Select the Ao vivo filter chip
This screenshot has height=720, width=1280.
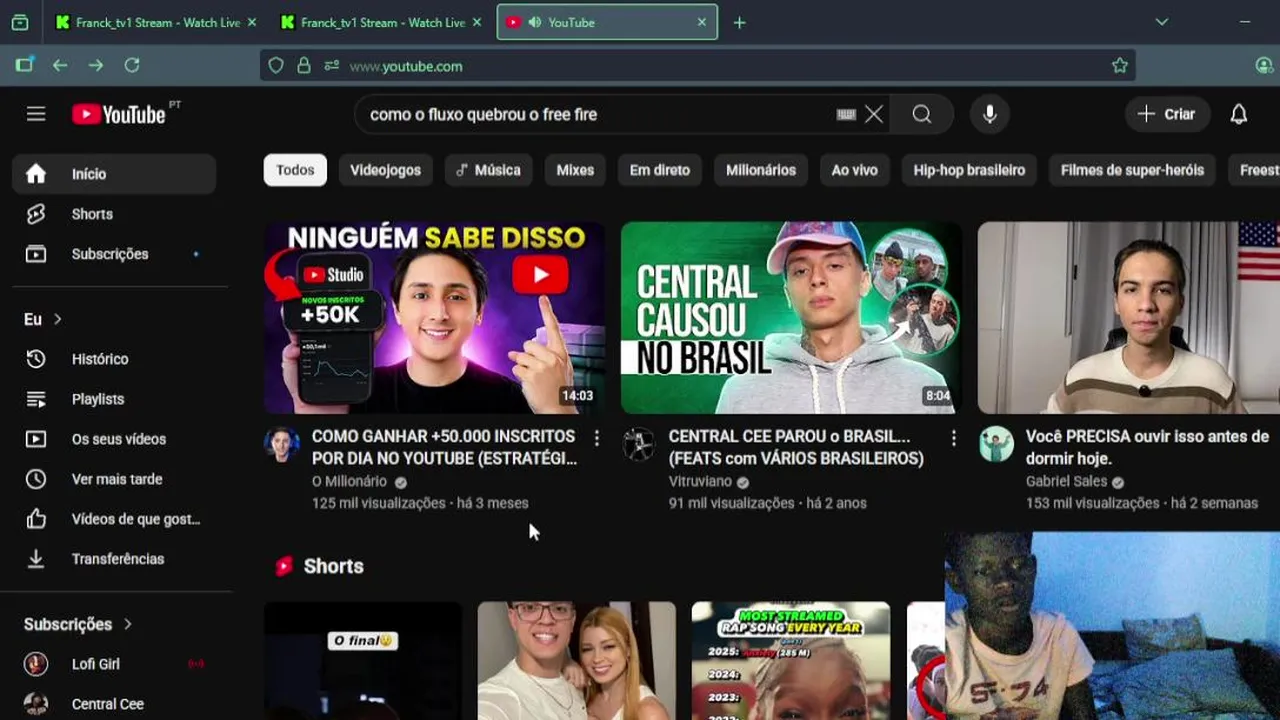[854, 170]
